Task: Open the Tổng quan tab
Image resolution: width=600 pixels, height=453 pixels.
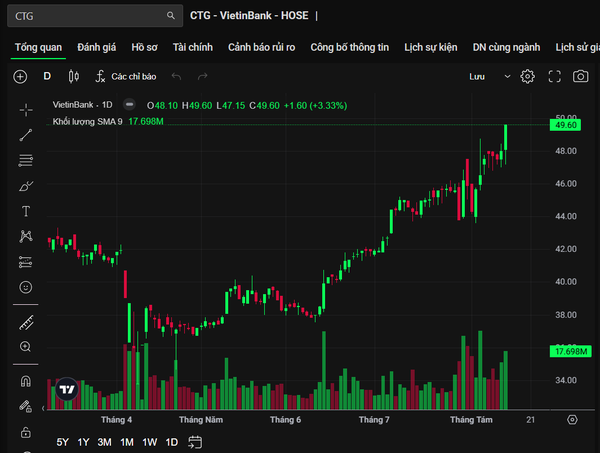Action: [x=38, y=47]
